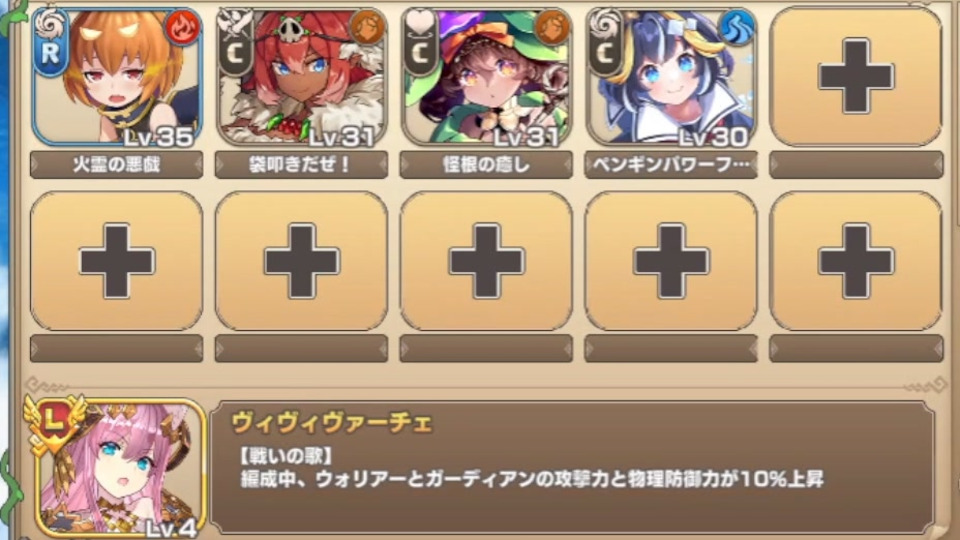This screenshot has width=960, height=540.
Task: Add a character in first bottom-row plus slot
Action: click(117, 261)
